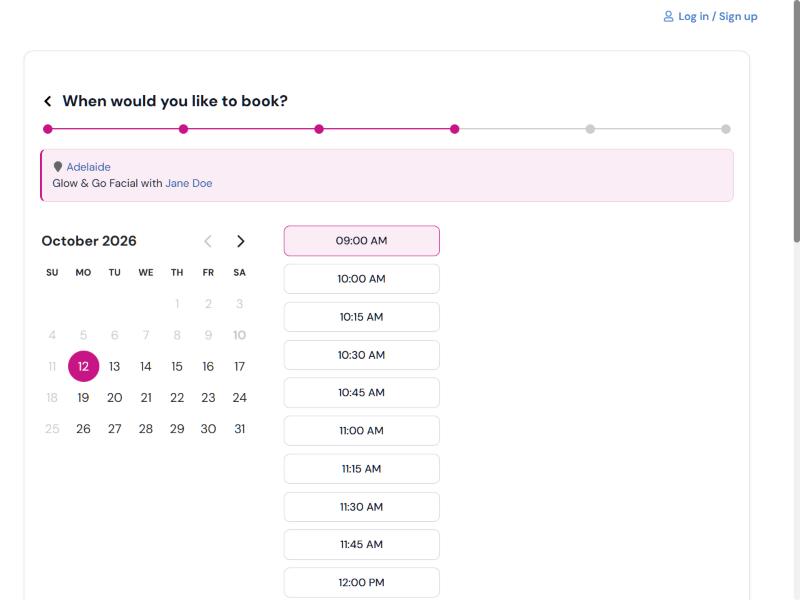Select October 16 in the calendar
800x600 pixels.
point(208,366)
